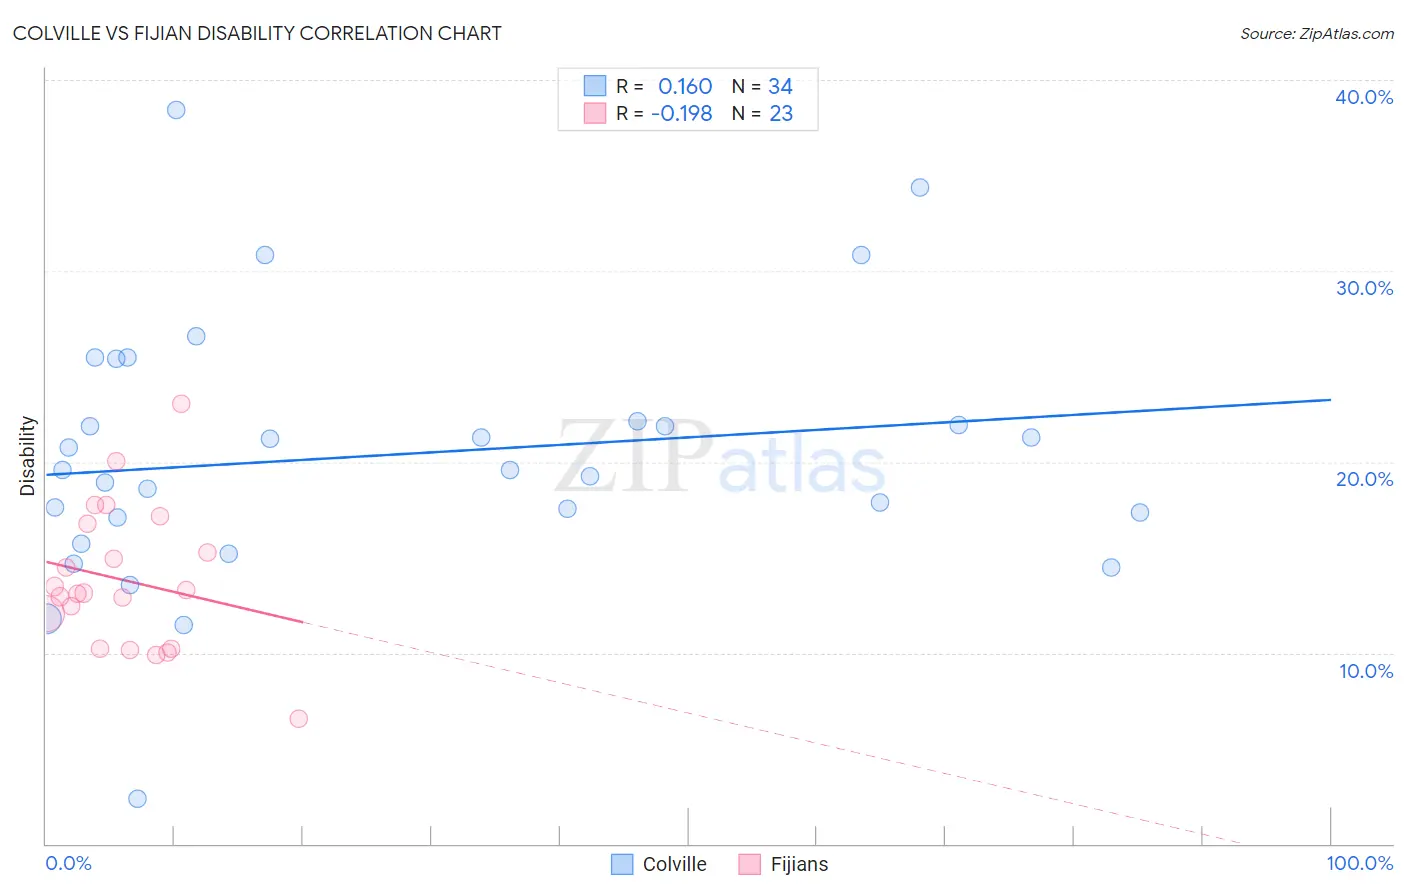This screenshot has width=1406, height=892.
Task: Click the Colville legend swatch at bottom
Action: [x=622, y=864]
